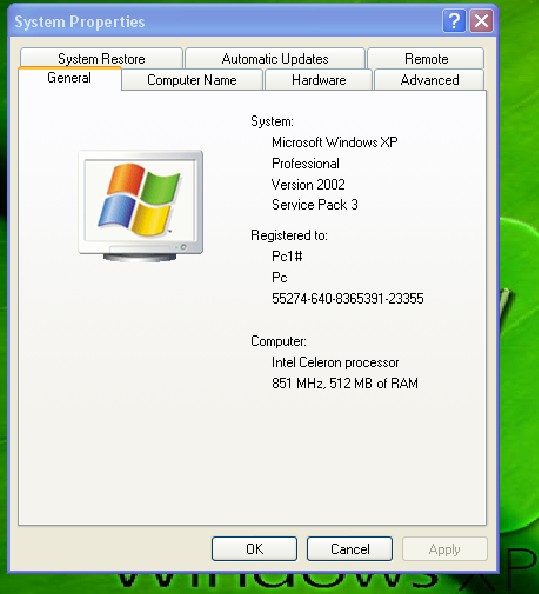
Task: Select the General tab
Action: 69,78
